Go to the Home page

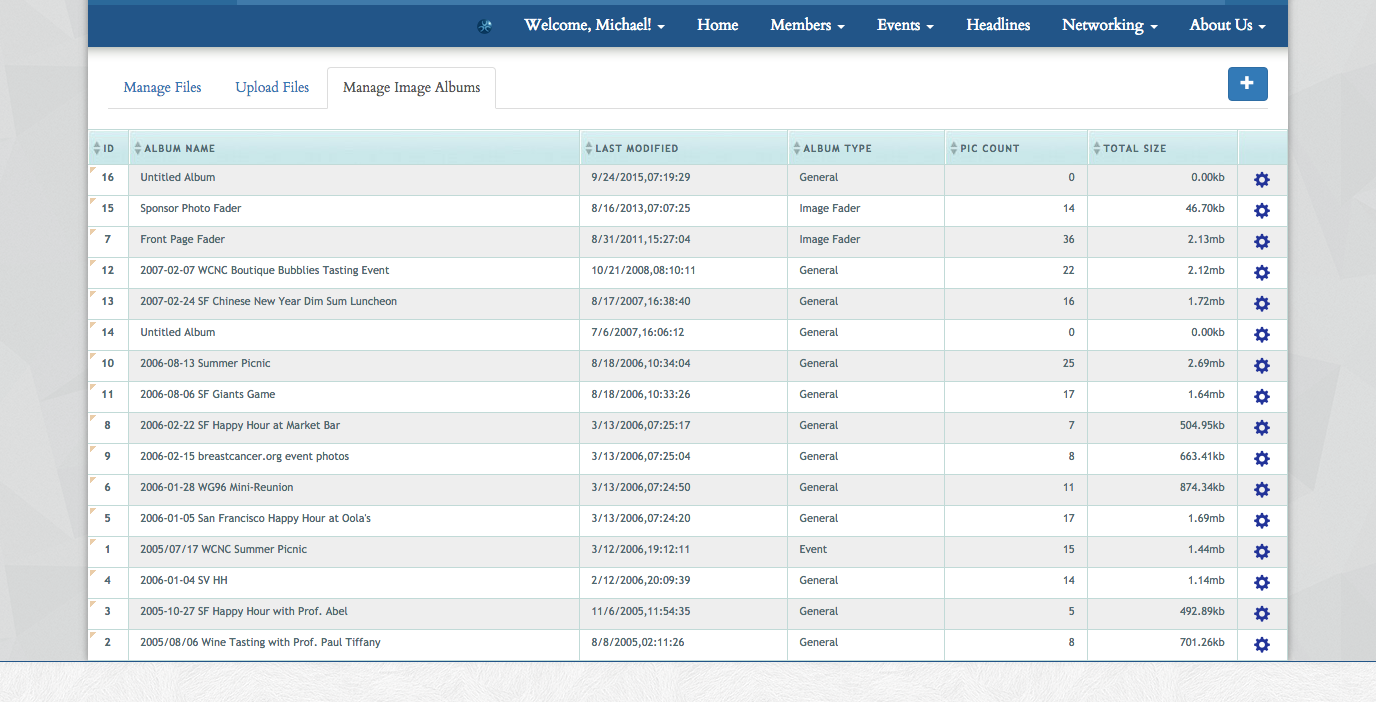click(718, 25)
